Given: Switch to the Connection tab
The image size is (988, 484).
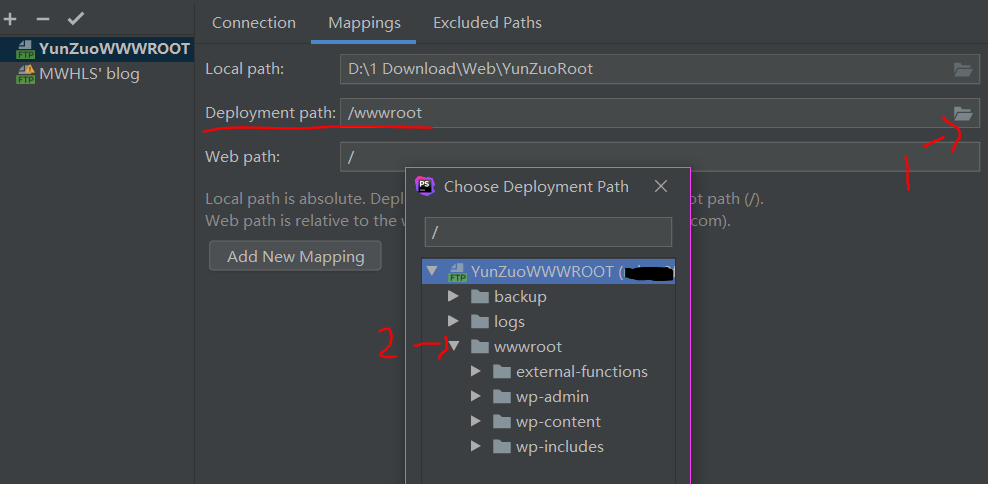Looking at the screenshot, I should point(254,23).
